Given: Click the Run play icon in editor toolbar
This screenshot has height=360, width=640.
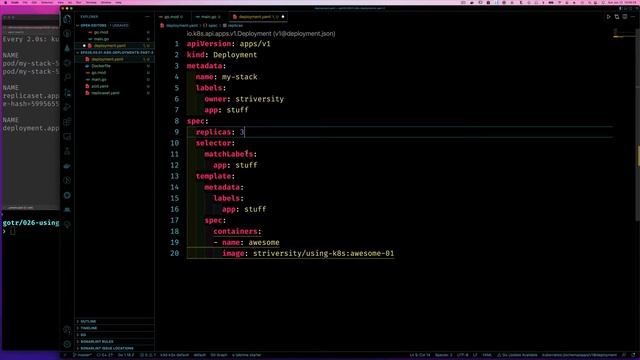Looking at the screenshot, I should tap(609, 17).
